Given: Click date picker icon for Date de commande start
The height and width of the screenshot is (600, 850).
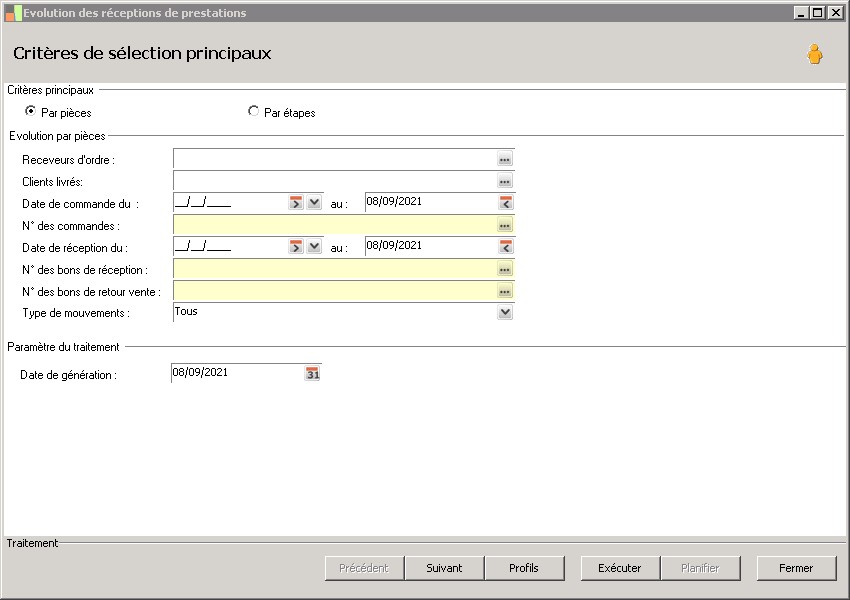Looking at the screenshot, I should [x=296, y=203].
